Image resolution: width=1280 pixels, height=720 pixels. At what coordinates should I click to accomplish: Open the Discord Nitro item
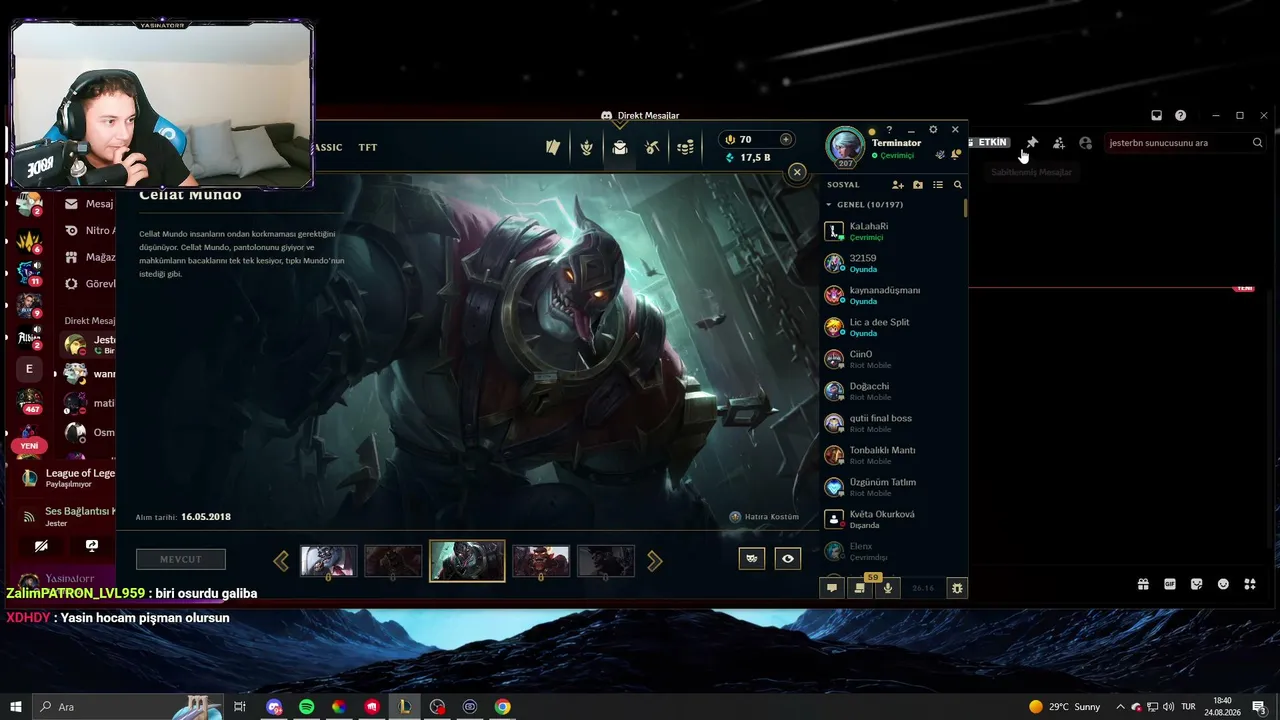[89, 231]
